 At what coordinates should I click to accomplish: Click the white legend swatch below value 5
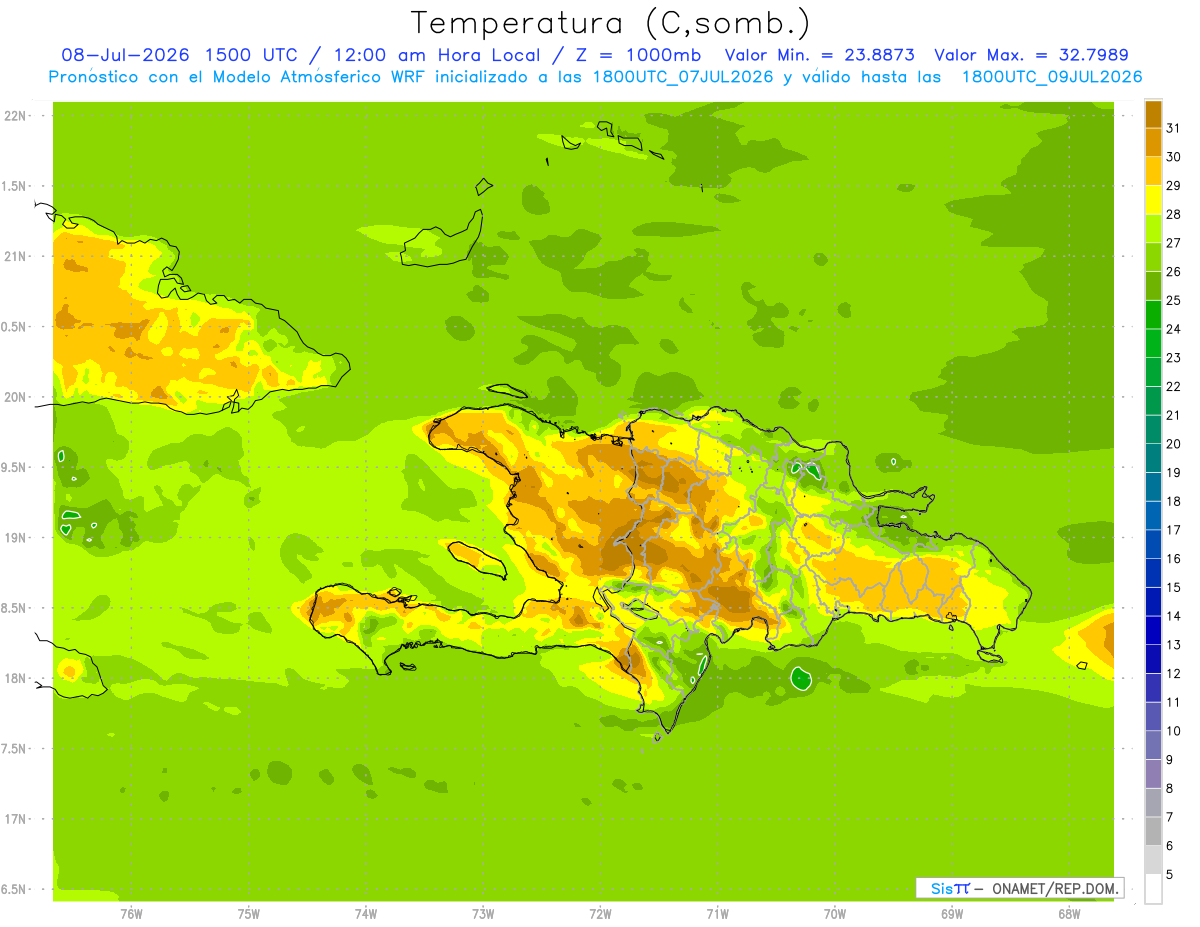[1153, 889]
